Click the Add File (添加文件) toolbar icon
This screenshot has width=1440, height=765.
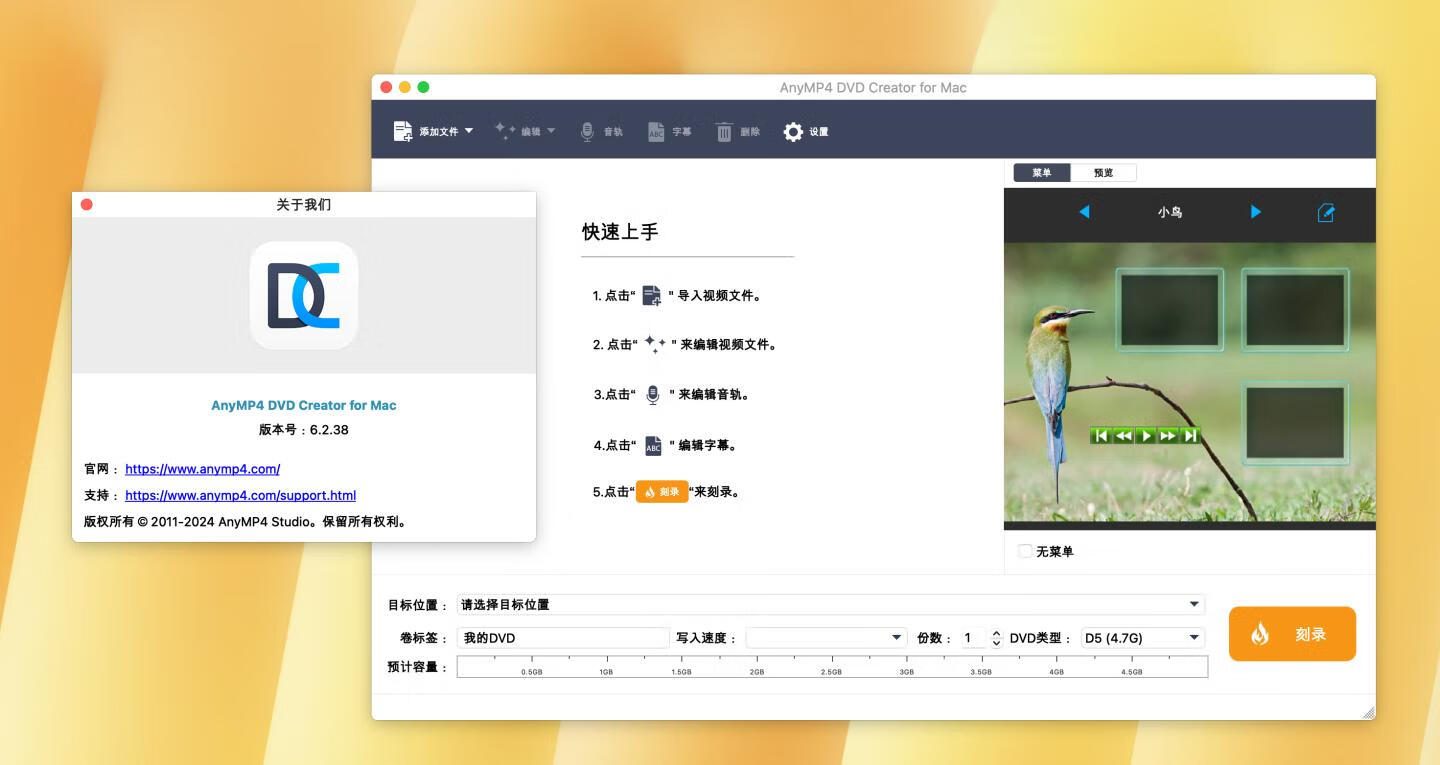click(x=403, y=131)
